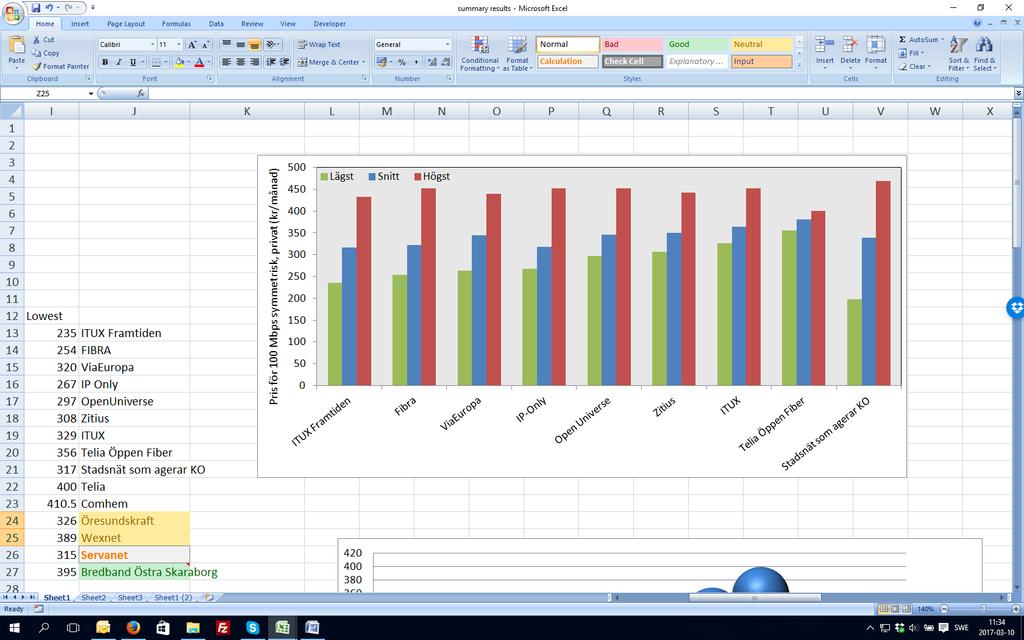Cut the selected cells
Viewport: 1024px width, 640px height.
(44, 40)
